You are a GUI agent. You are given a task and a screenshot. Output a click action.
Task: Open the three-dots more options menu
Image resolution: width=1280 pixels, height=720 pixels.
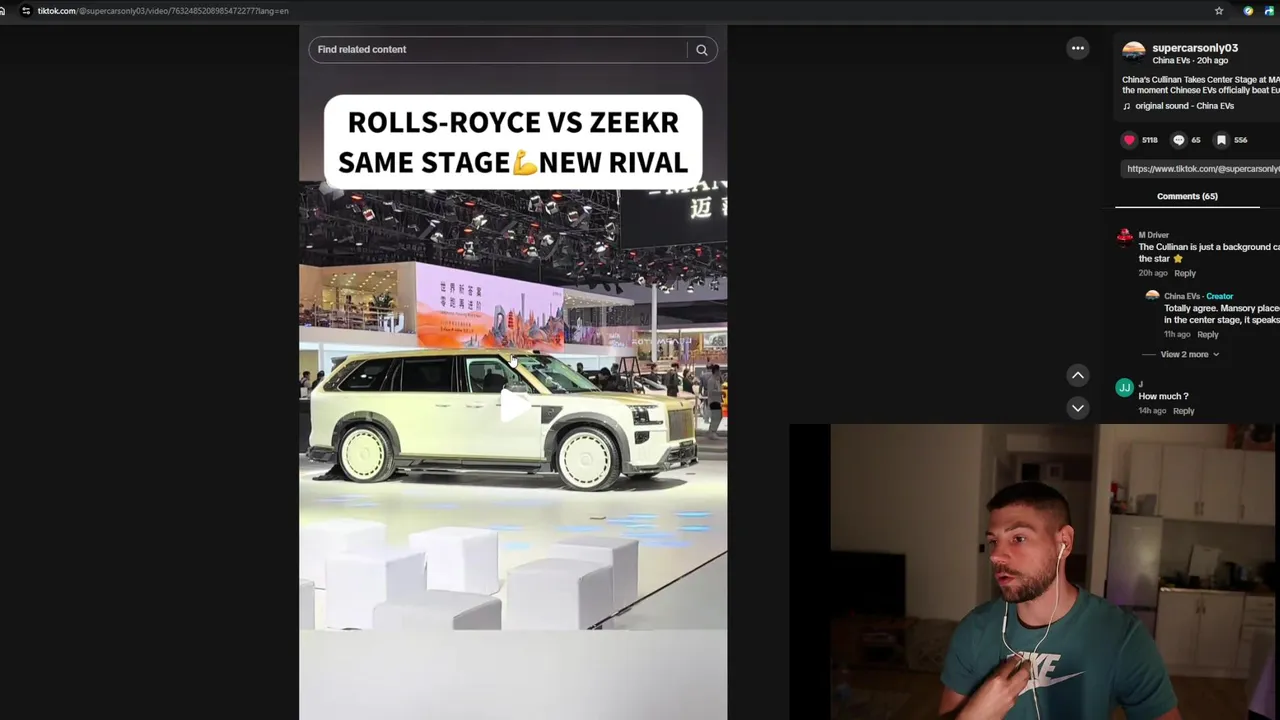click(1078, 48)
